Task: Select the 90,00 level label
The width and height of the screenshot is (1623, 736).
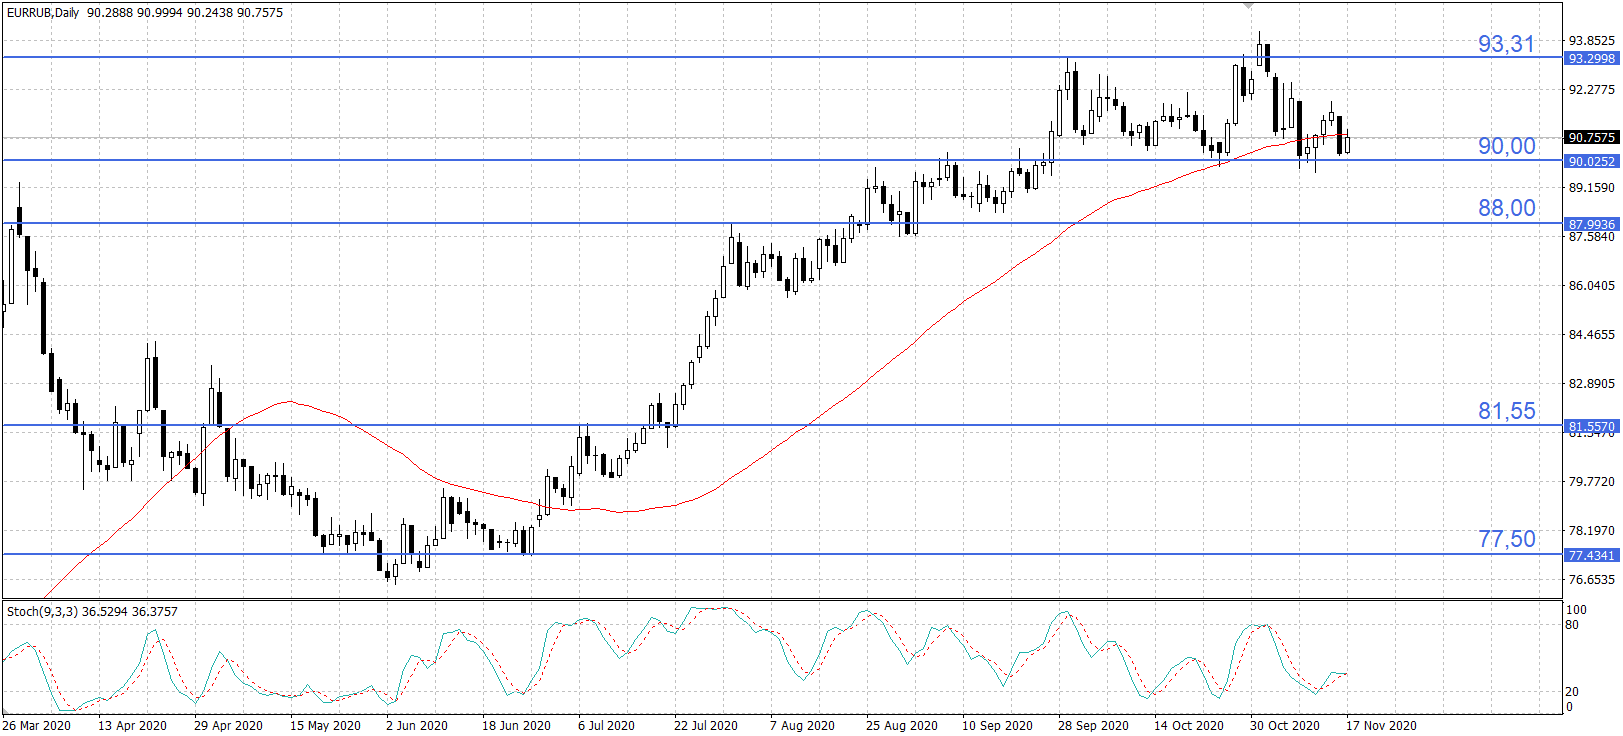Action: (x=1506, y=146)
